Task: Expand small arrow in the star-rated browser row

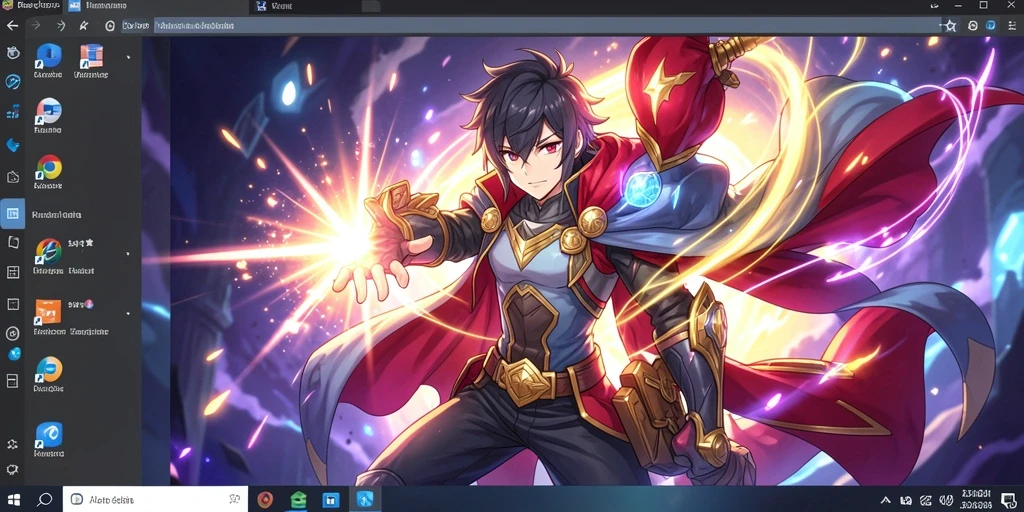Action: (x=128, y=253)
